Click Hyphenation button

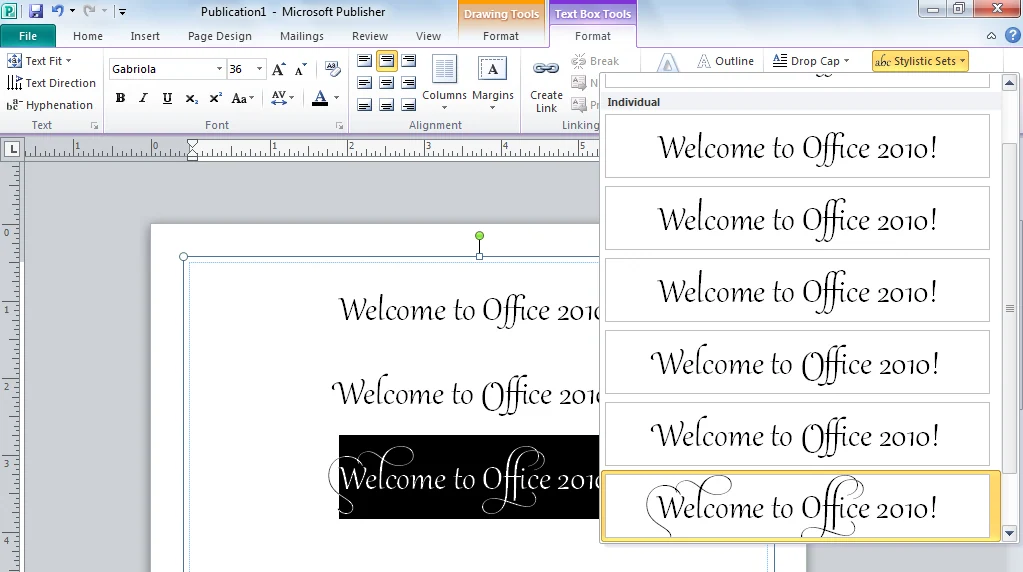(50, 105)
